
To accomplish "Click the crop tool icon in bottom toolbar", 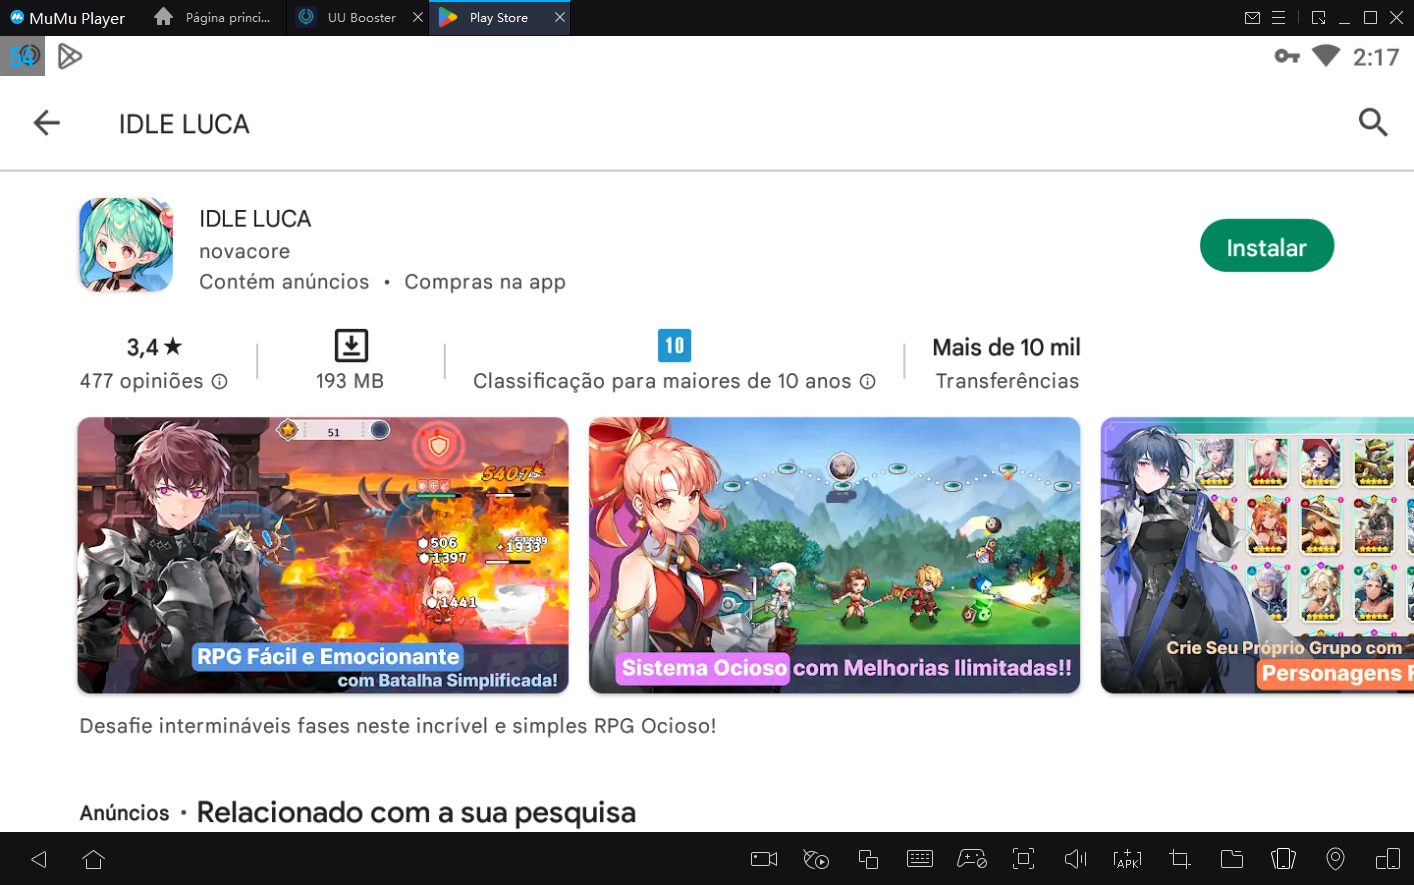I will point(1180,859).
